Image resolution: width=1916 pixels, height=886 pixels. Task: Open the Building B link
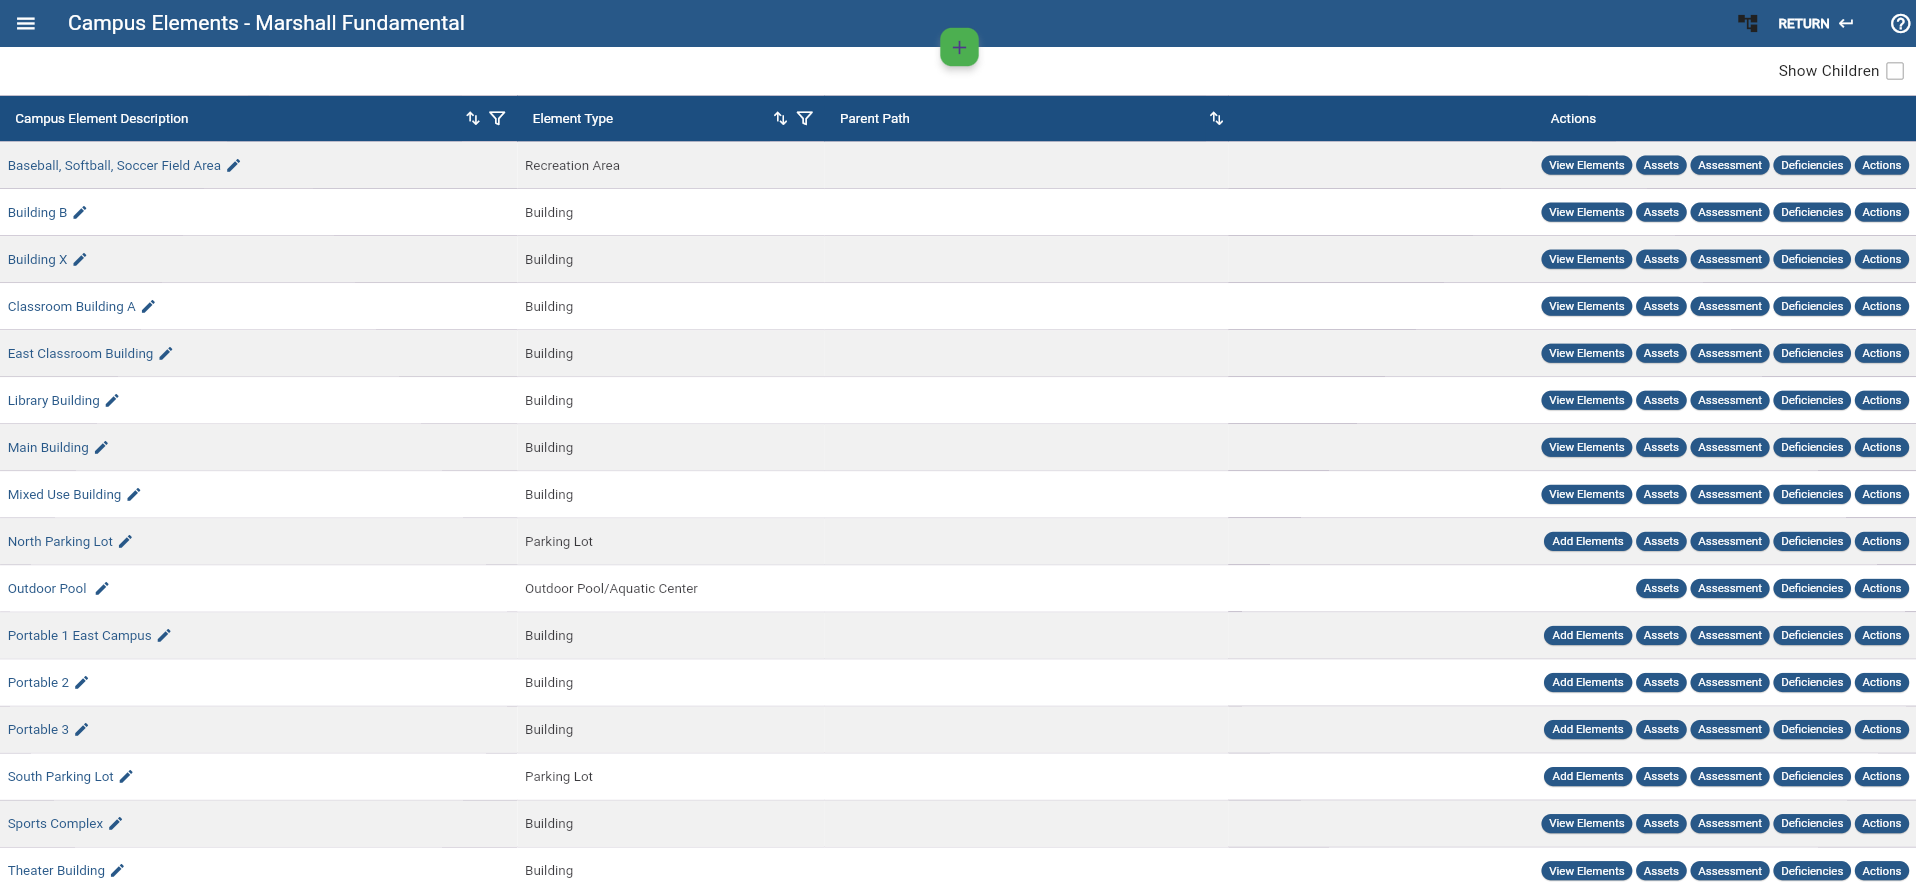point(37,212)
